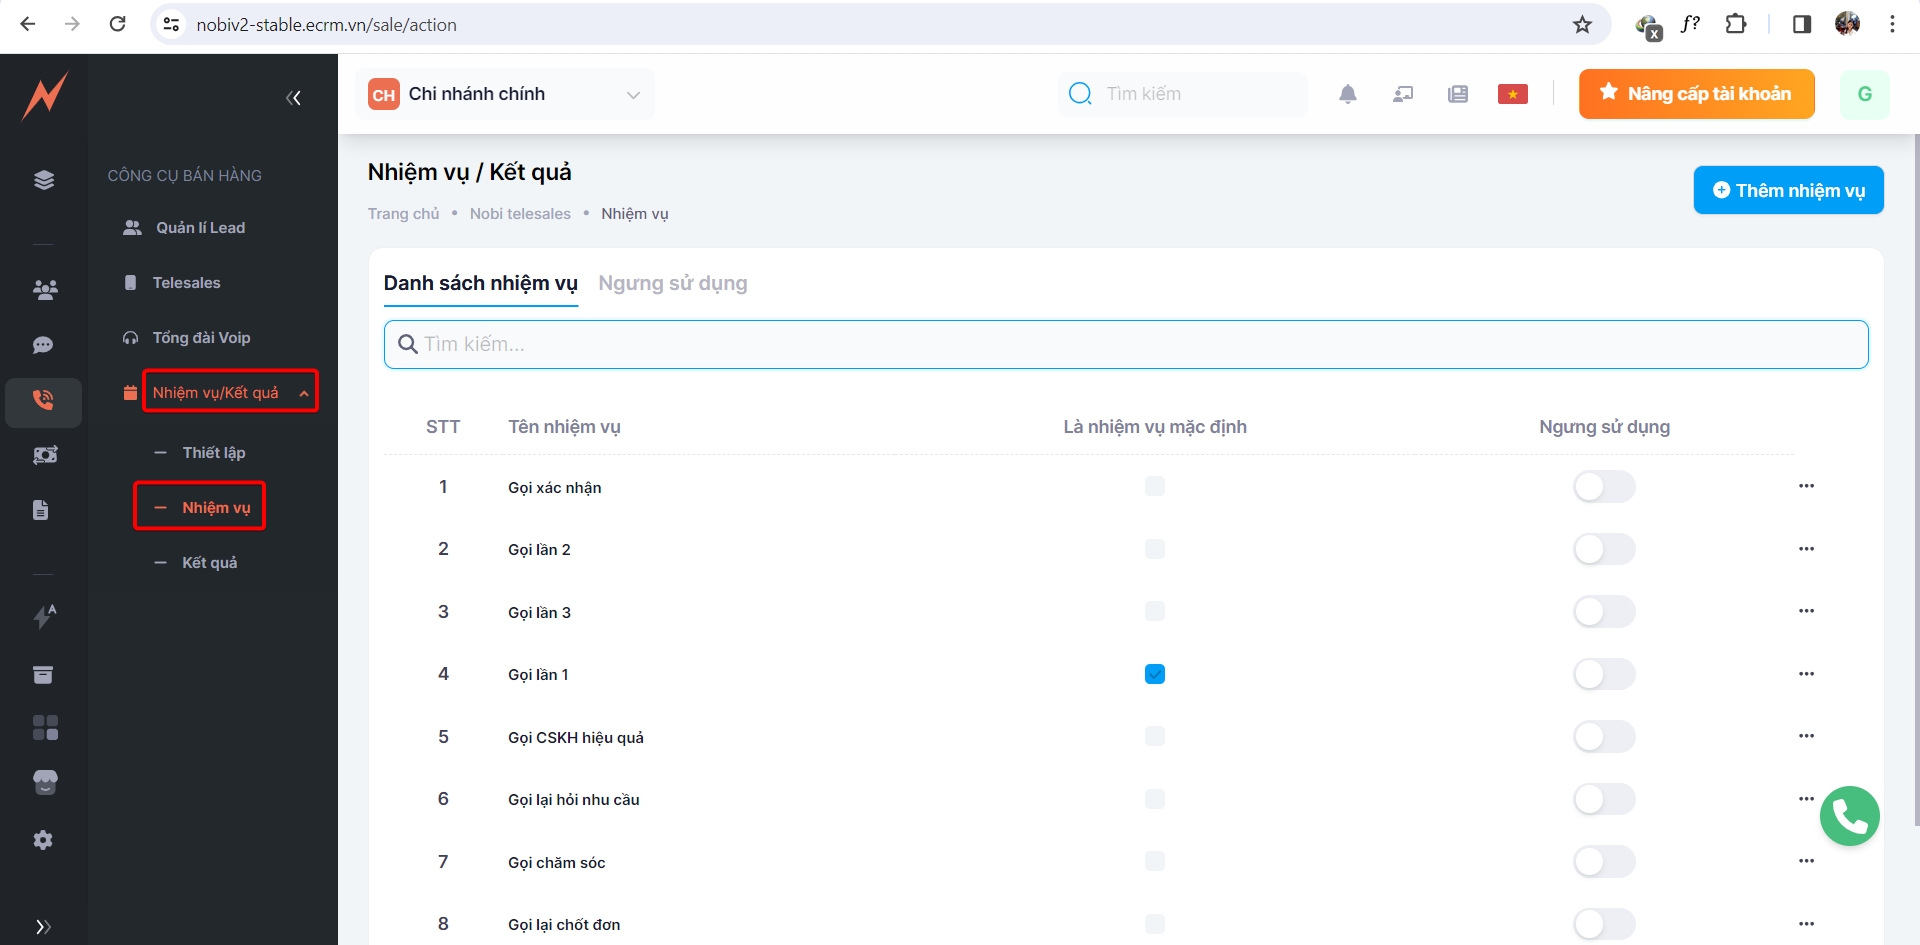The height and width of the screenshot is (945, 1920).
Task: Click the Thêm nhiệm vụ button
Action: tap(1787, 190)
